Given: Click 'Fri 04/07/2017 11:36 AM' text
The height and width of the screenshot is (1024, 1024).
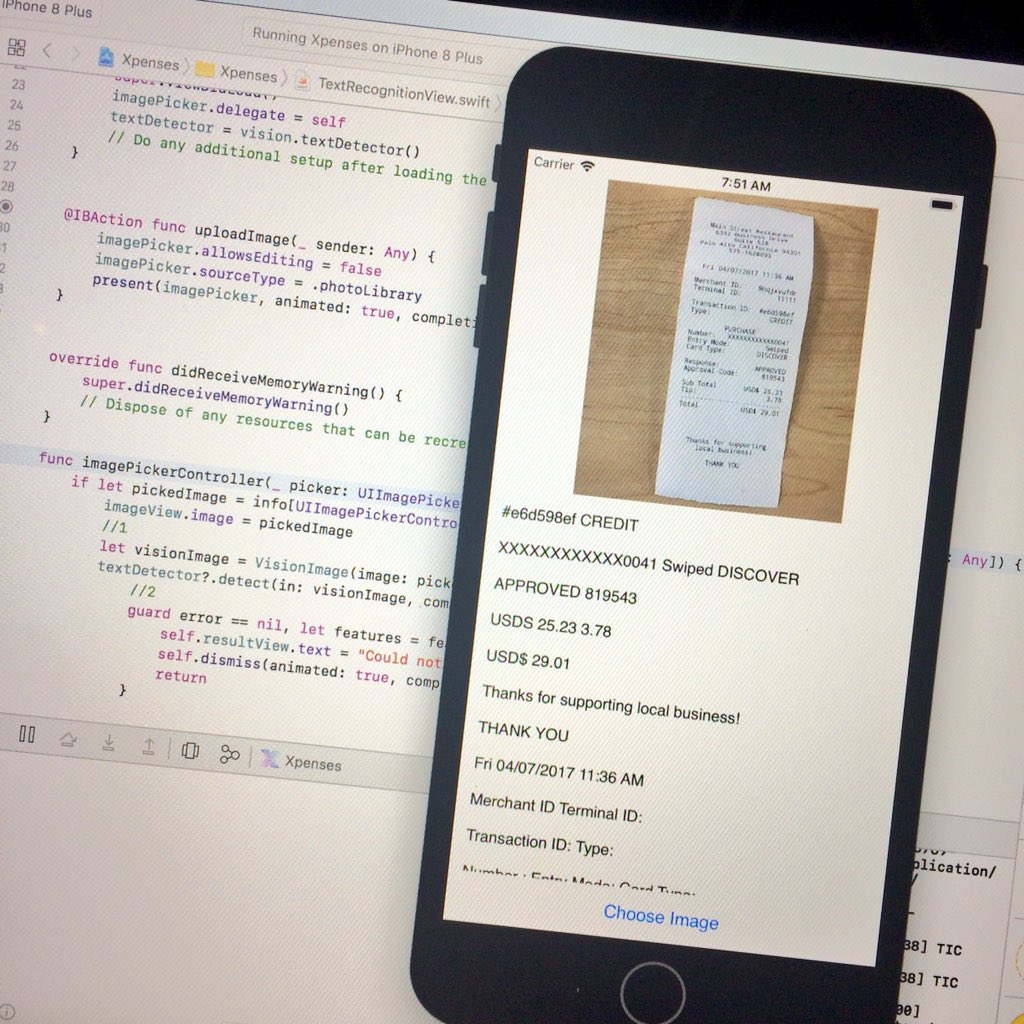Looking at the screenshot, I should click(559, 770).
